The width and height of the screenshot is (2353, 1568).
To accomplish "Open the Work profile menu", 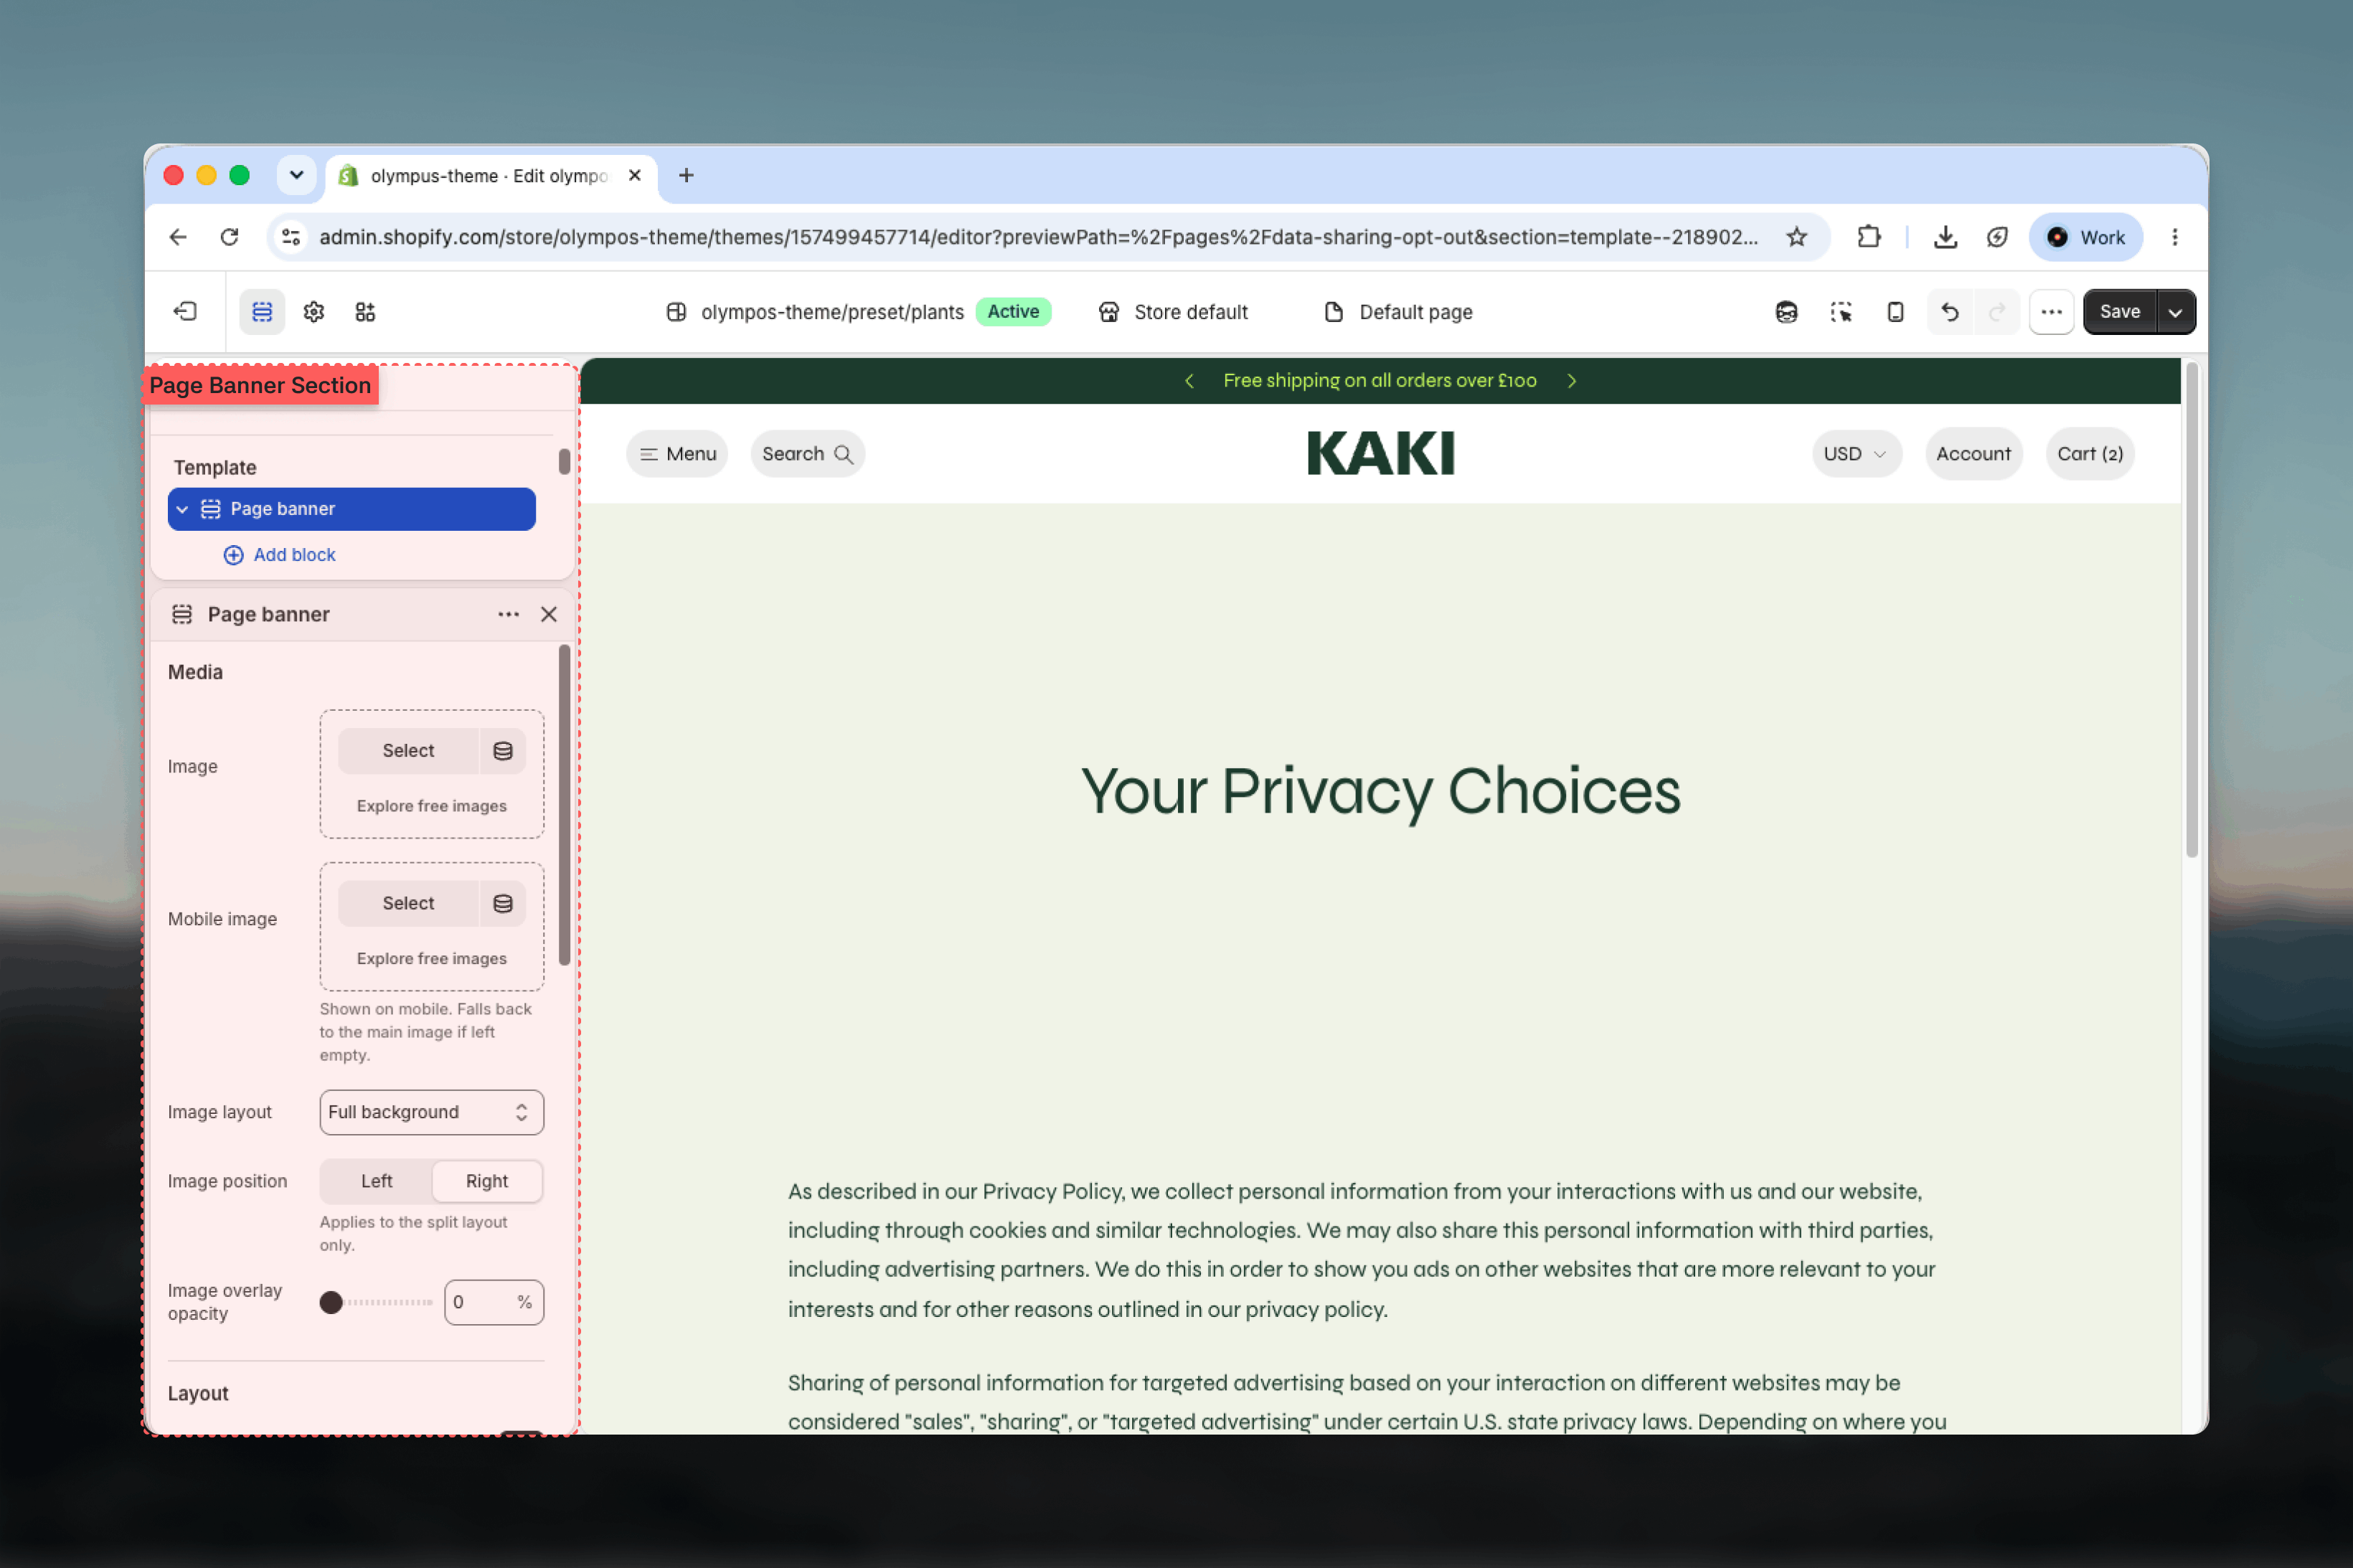I will click(2085, 237).
